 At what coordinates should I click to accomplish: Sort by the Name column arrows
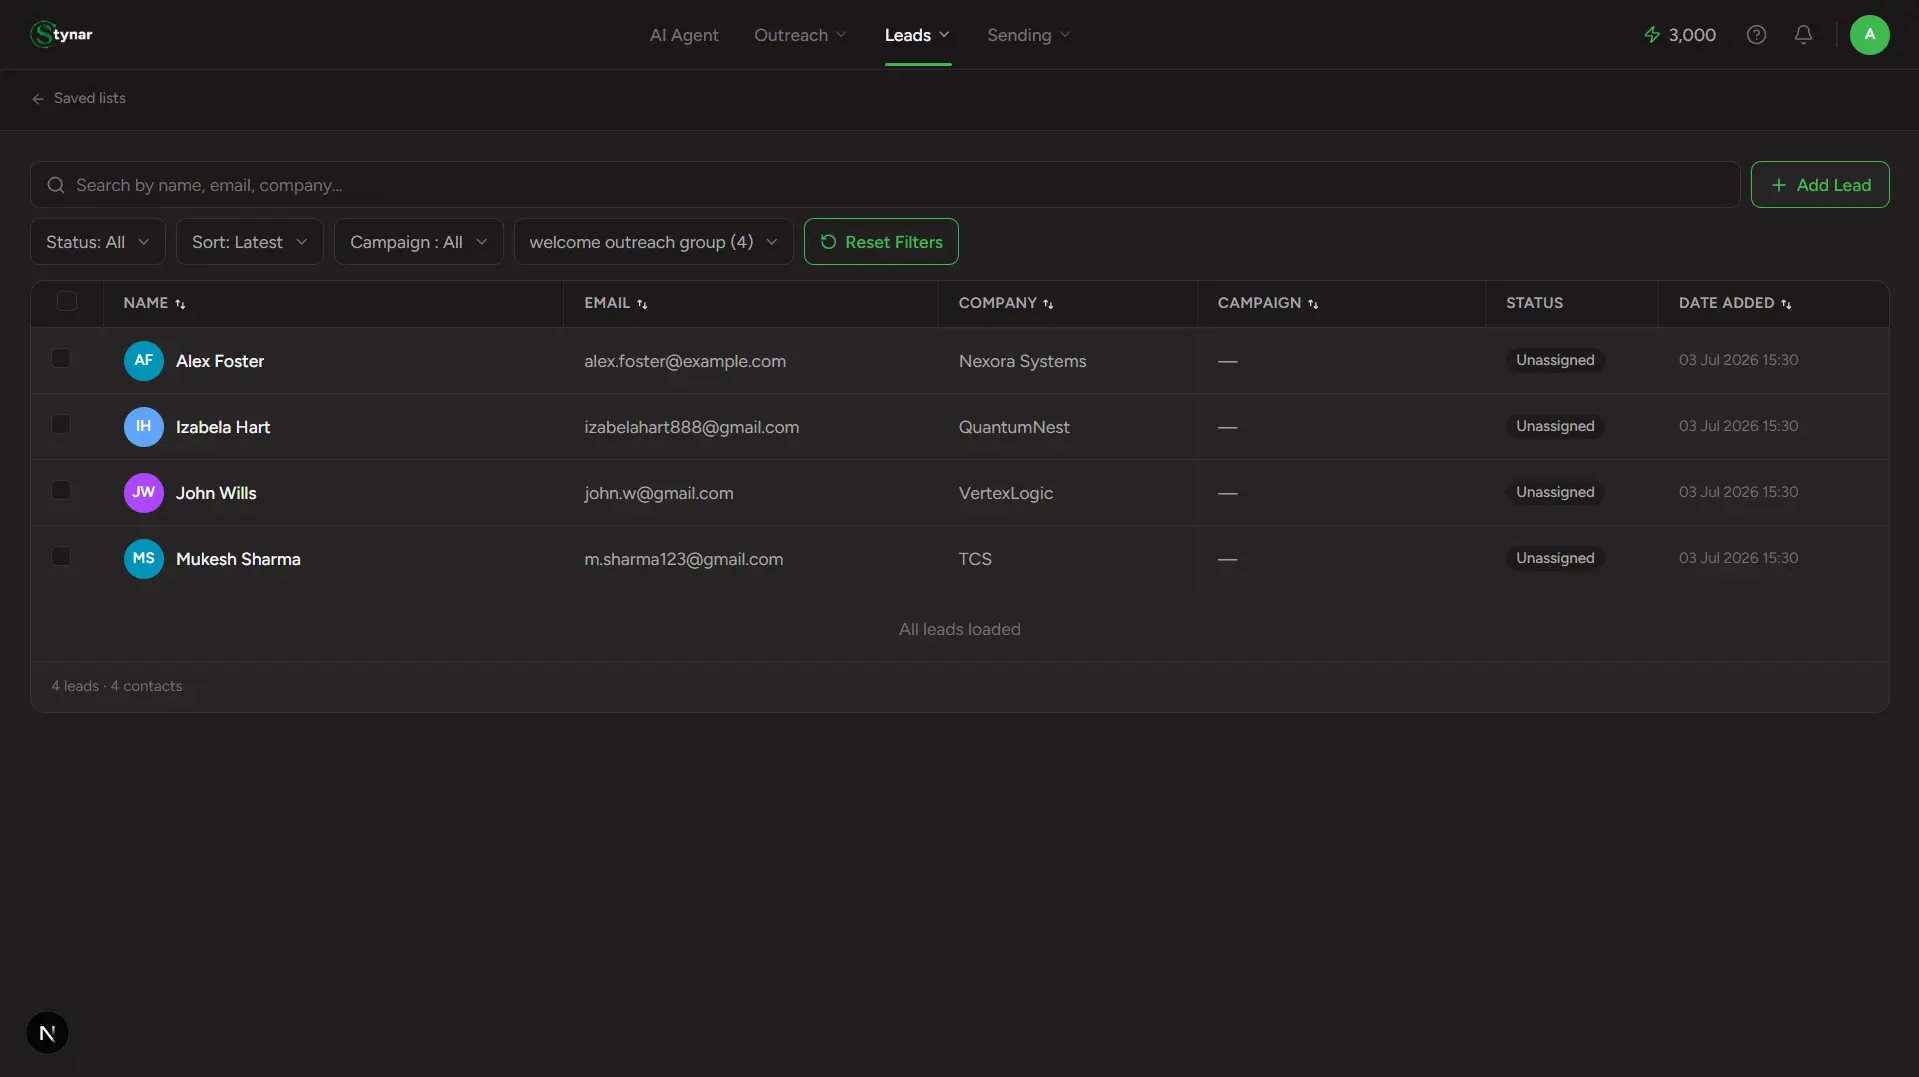(180, 304)
